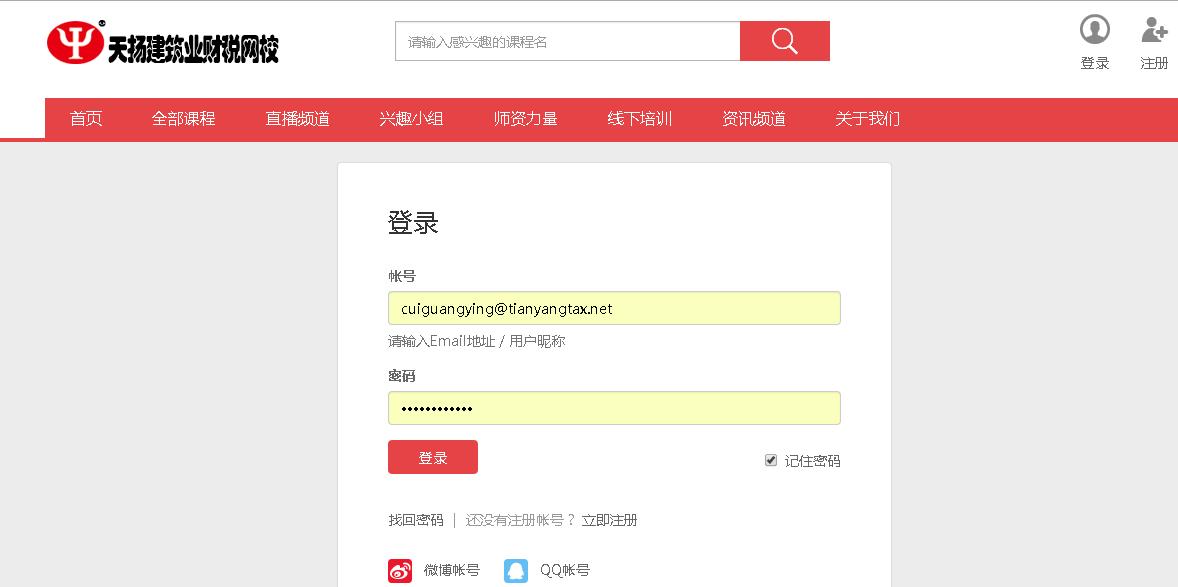Click the magnifying glass search icon
The image size is (1178, 587).
click(784, 41)
